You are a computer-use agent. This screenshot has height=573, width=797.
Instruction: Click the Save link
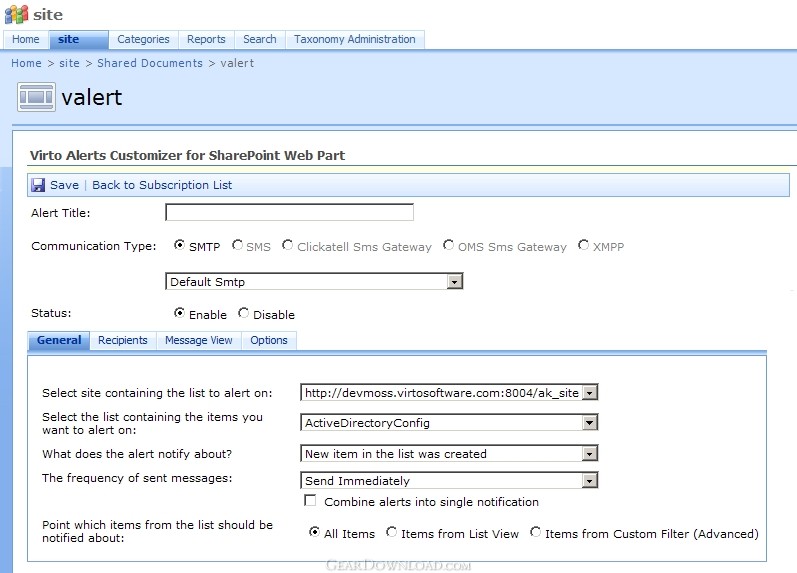coord(65,185)
